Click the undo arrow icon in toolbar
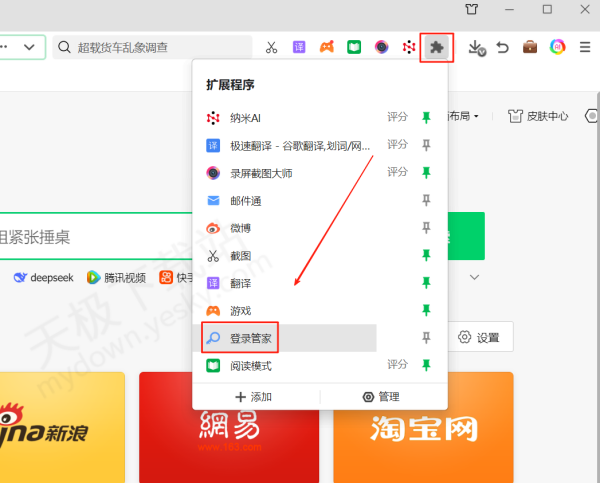600x483 pixels. click(x=503, y=47)
